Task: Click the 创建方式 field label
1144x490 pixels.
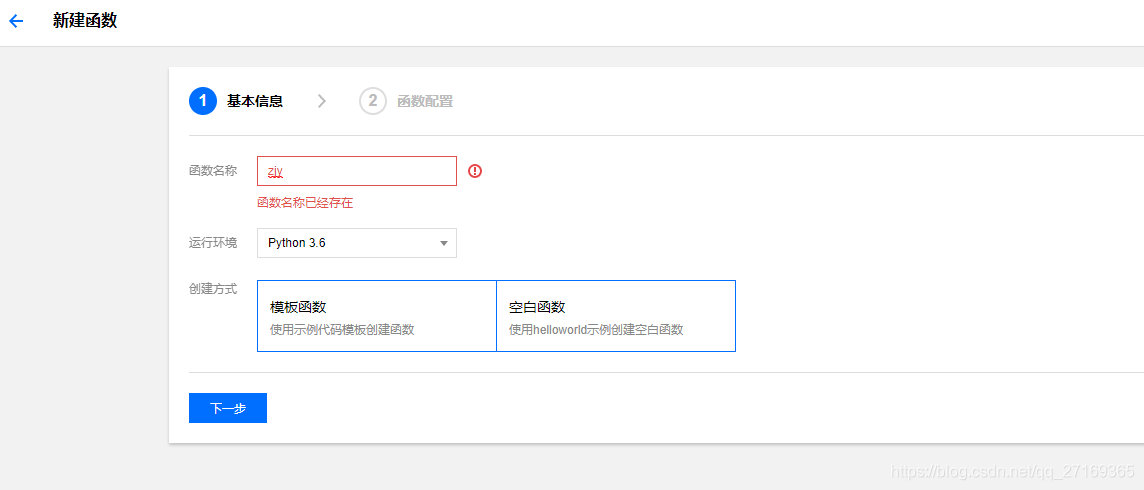Action: (x=213, y=289)
